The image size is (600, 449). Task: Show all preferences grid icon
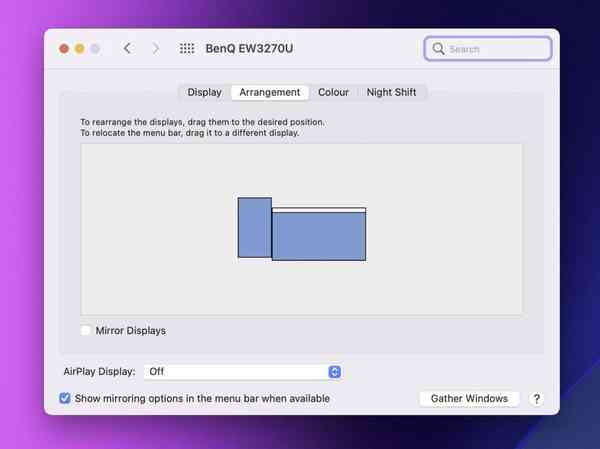click(x=187, y=49)
